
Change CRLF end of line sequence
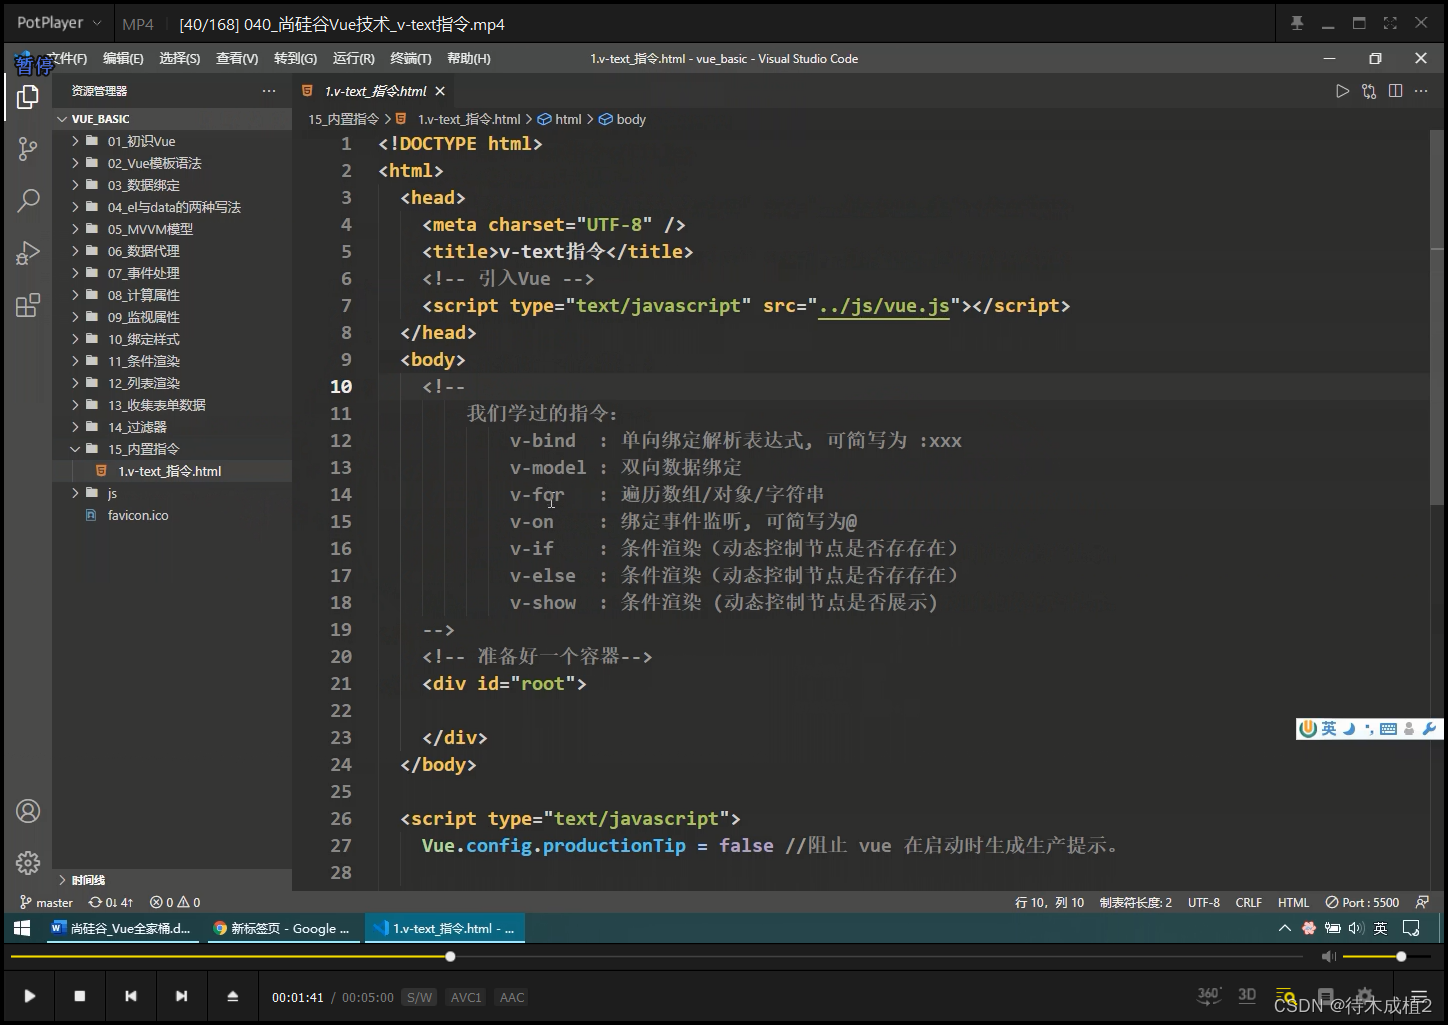1249,902
